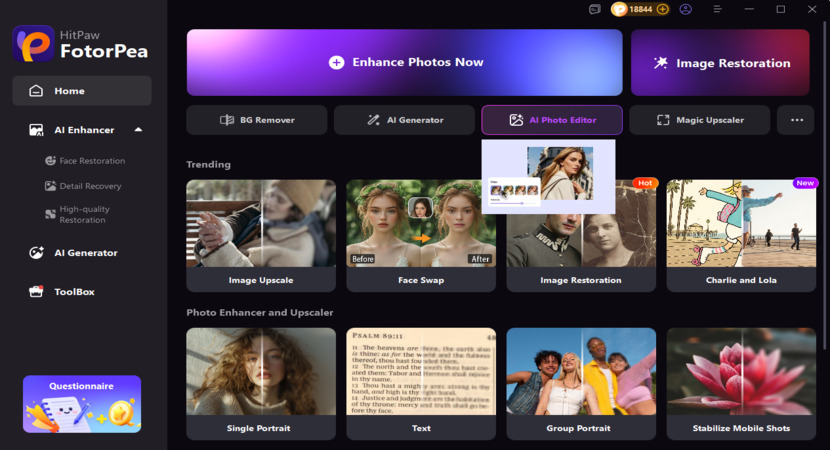Add credits with the plus coin icon
This screenshot has height=450, width=830.
click(x=662, y=9)
